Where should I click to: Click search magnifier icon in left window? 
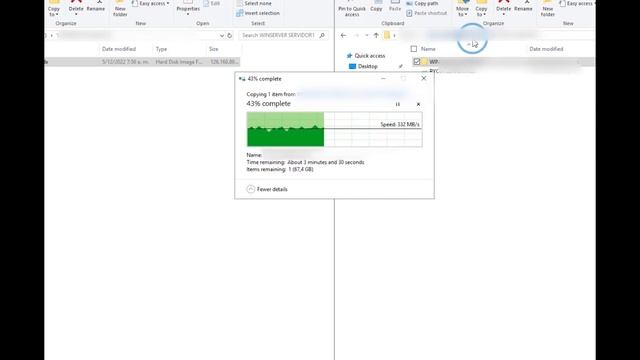(322, 36)
